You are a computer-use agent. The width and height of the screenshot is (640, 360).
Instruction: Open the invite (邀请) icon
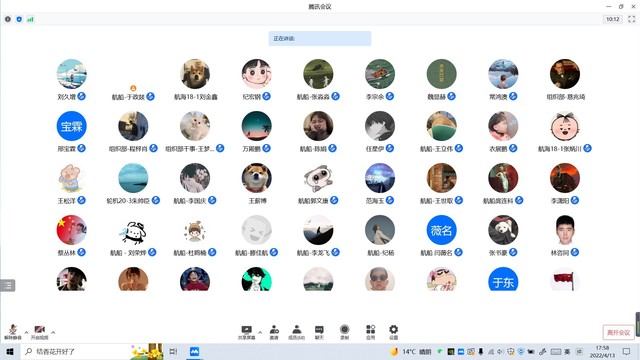pyautogui.click(x=274, y=333)
